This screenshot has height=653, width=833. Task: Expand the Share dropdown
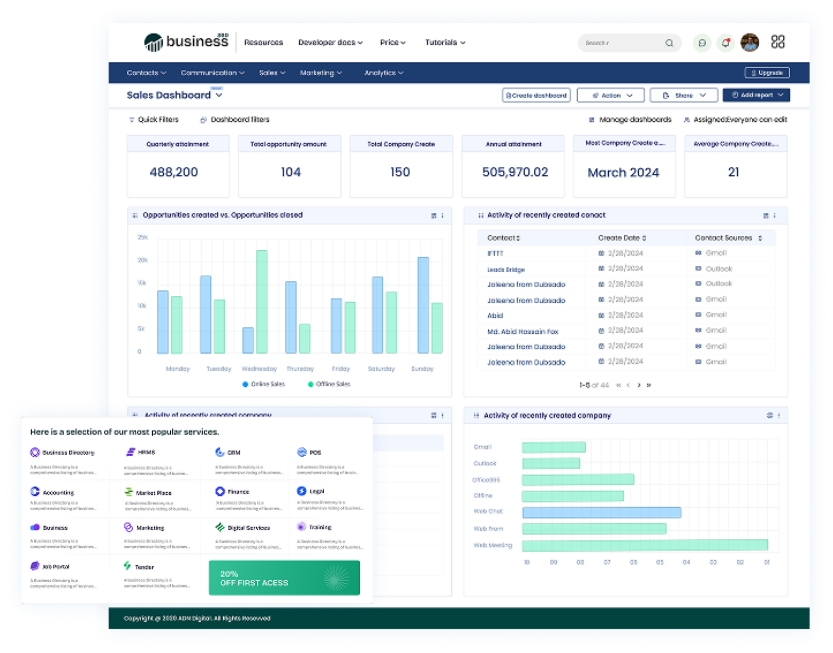(x=683, y=95)
